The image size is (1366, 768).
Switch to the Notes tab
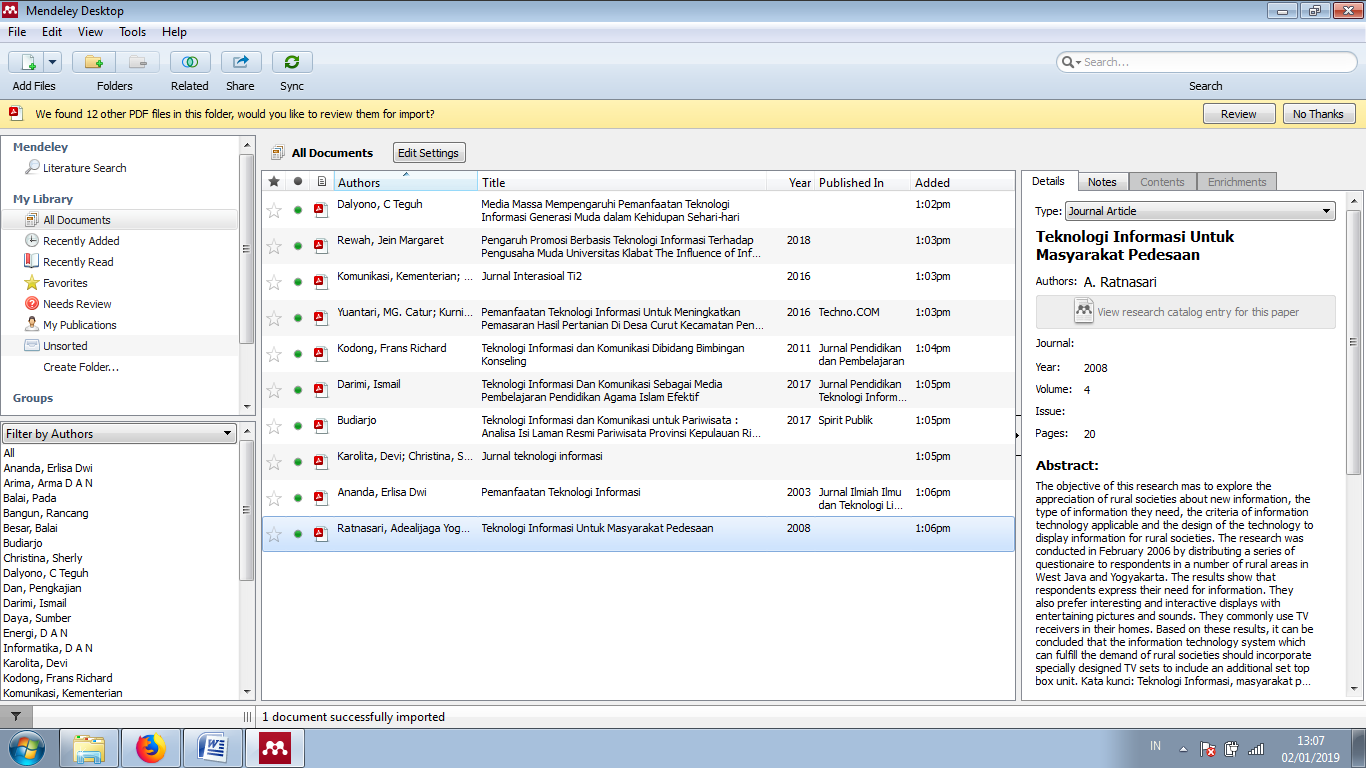pos(1102,182)
